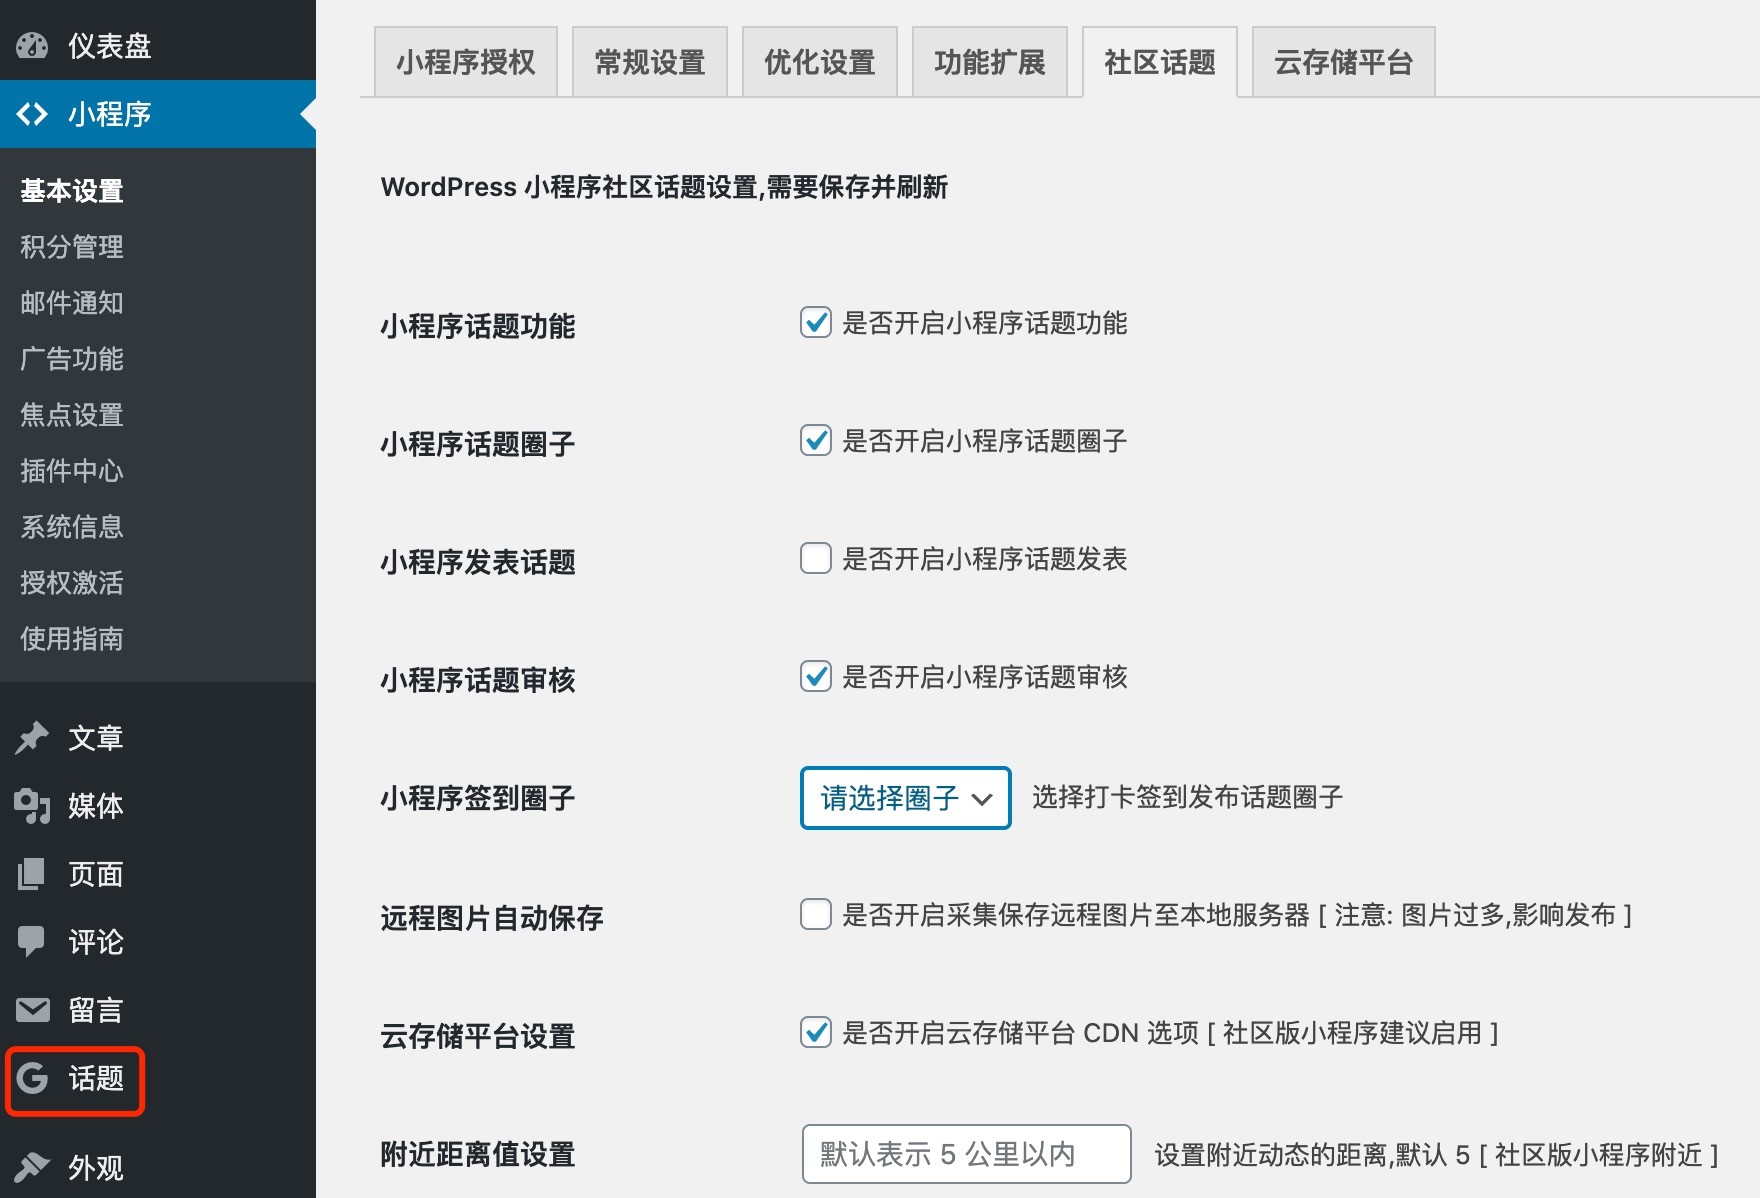Open 基本设置 in the sidebar submenu
This screenshot has height=1198, width=1760.
click(72, 191)
